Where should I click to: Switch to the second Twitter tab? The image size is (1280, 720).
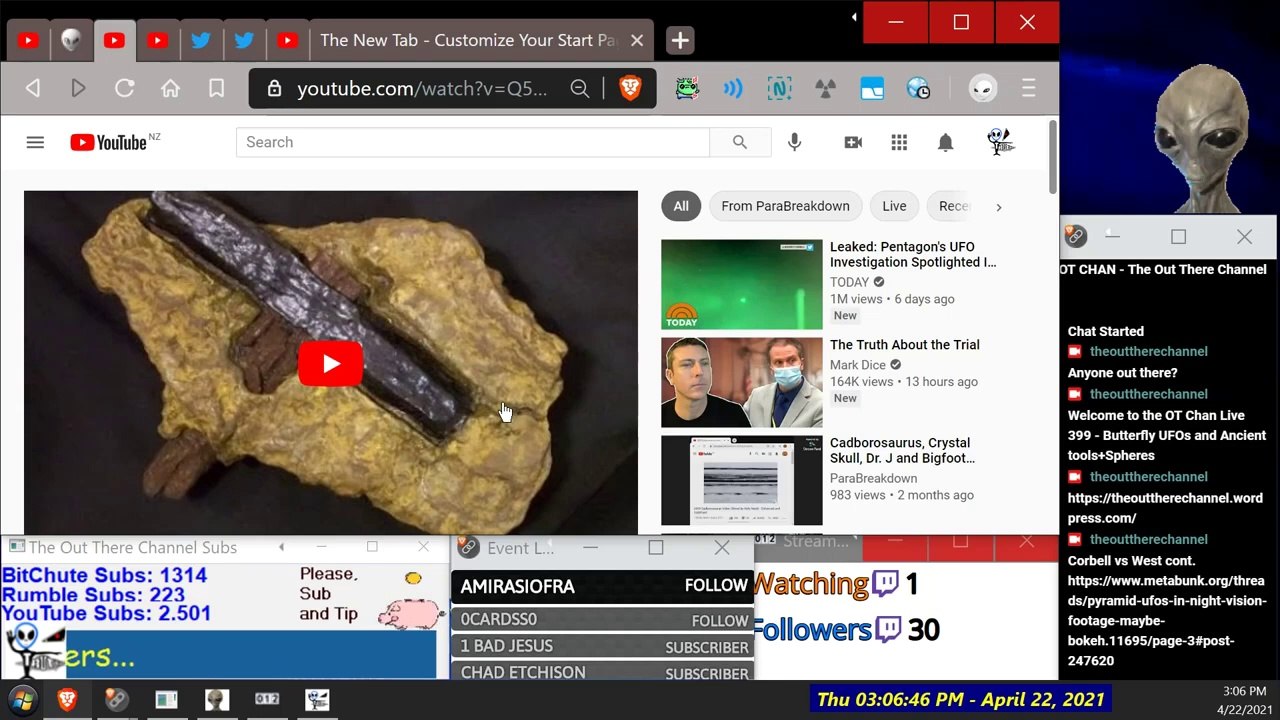pyautogui.click(x=244, y=41)
